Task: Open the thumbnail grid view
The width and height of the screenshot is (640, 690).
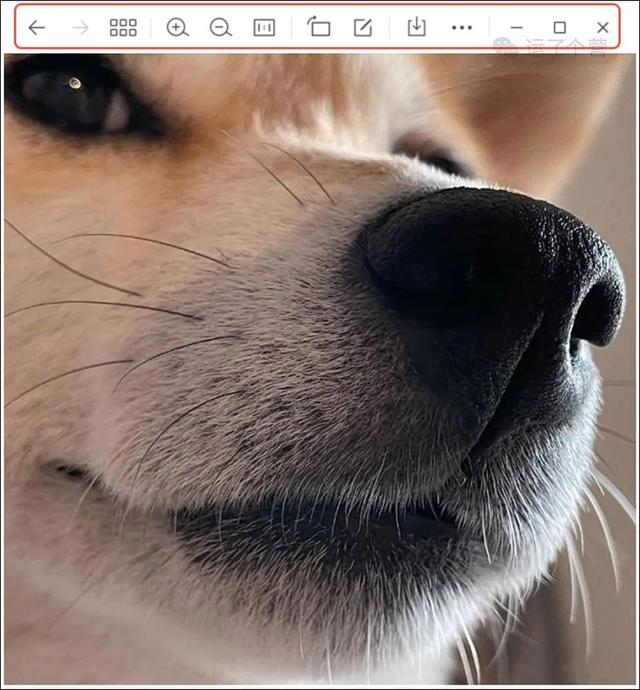Action: click(x=123, y=28)
